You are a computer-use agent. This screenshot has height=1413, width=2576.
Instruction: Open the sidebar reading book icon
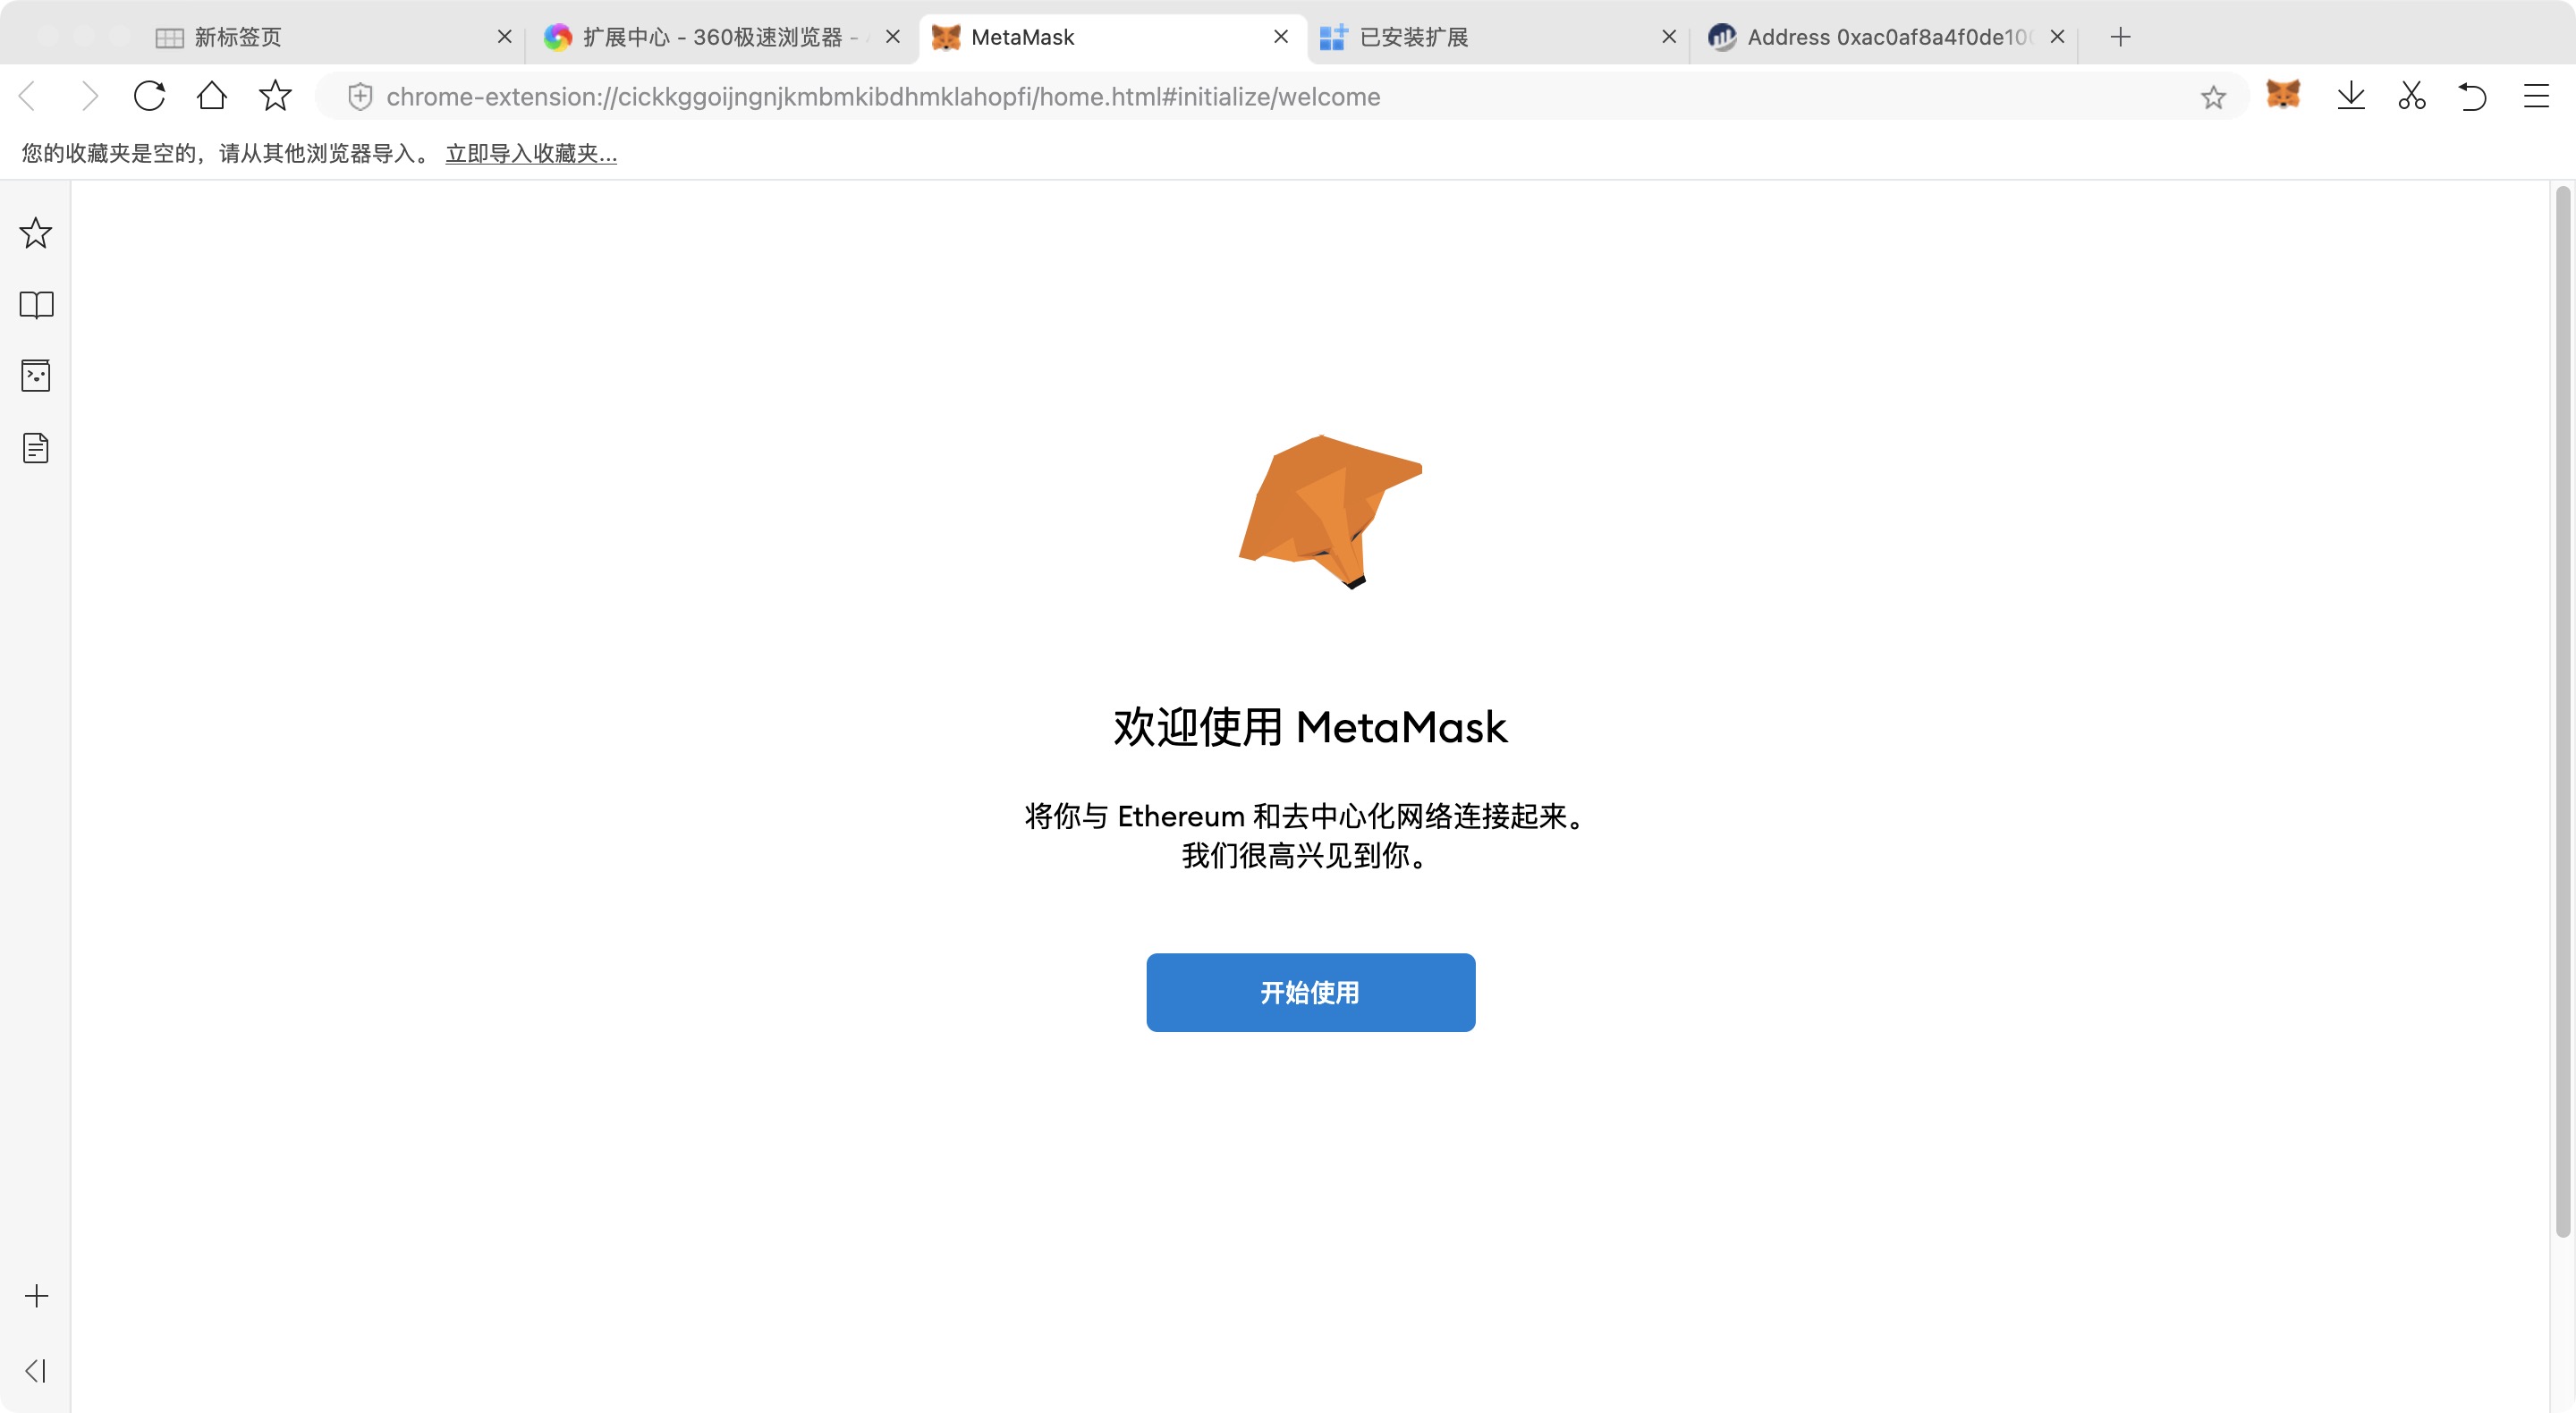click(36, 305)
